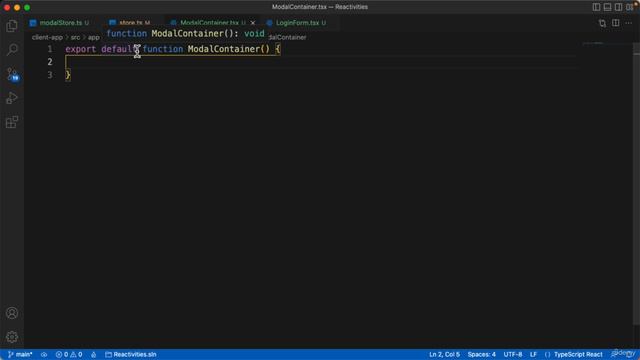
Task: Click the export keyword on line 1
Action: click(81, 49)
